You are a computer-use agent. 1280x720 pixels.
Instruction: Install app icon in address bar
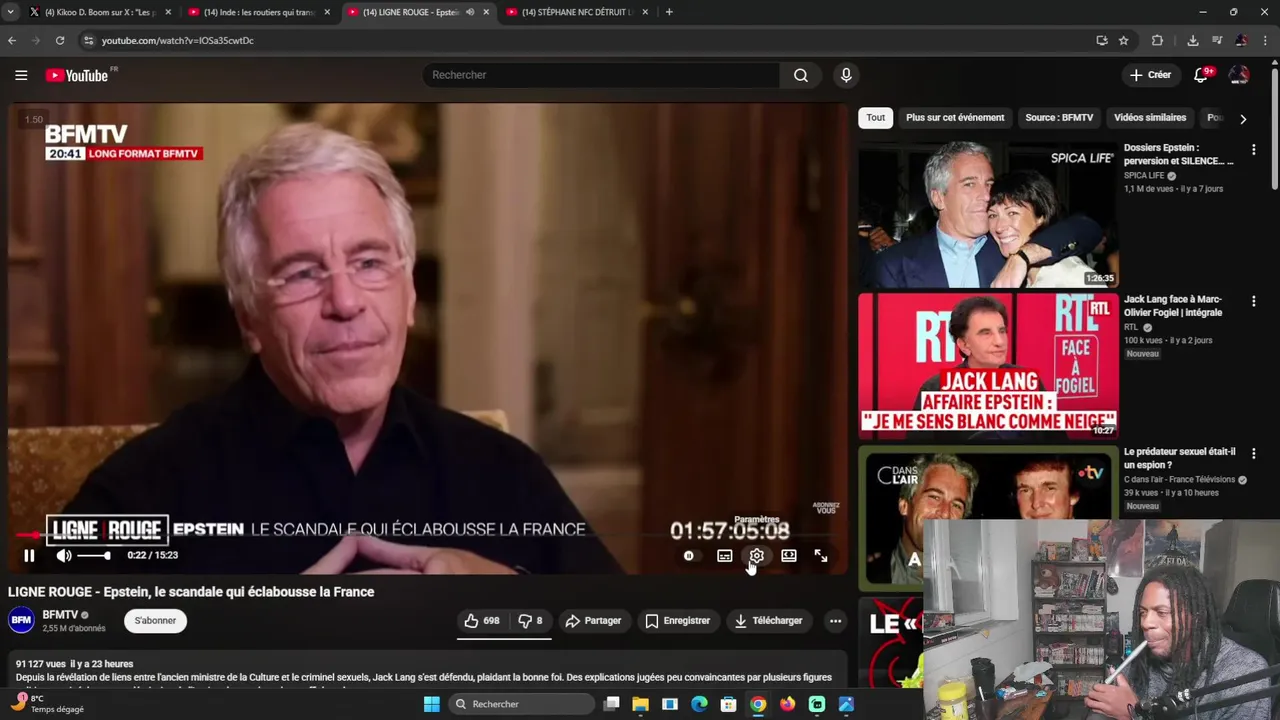1102,40
